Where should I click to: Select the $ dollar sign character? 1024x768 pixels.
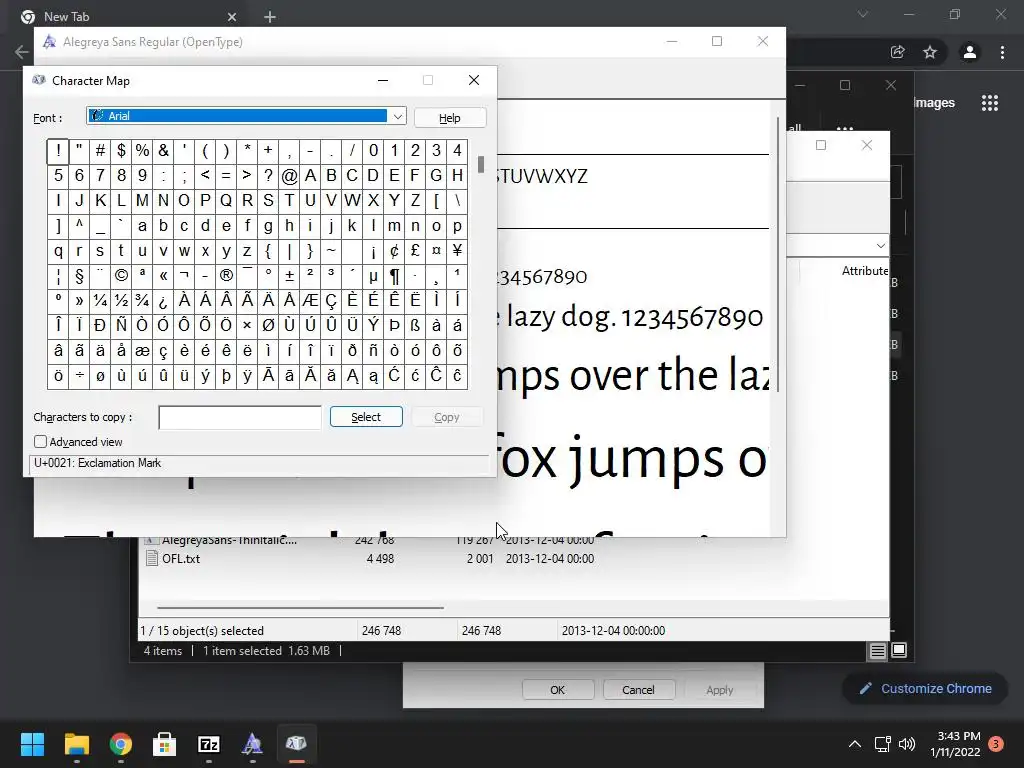[121, 151]
